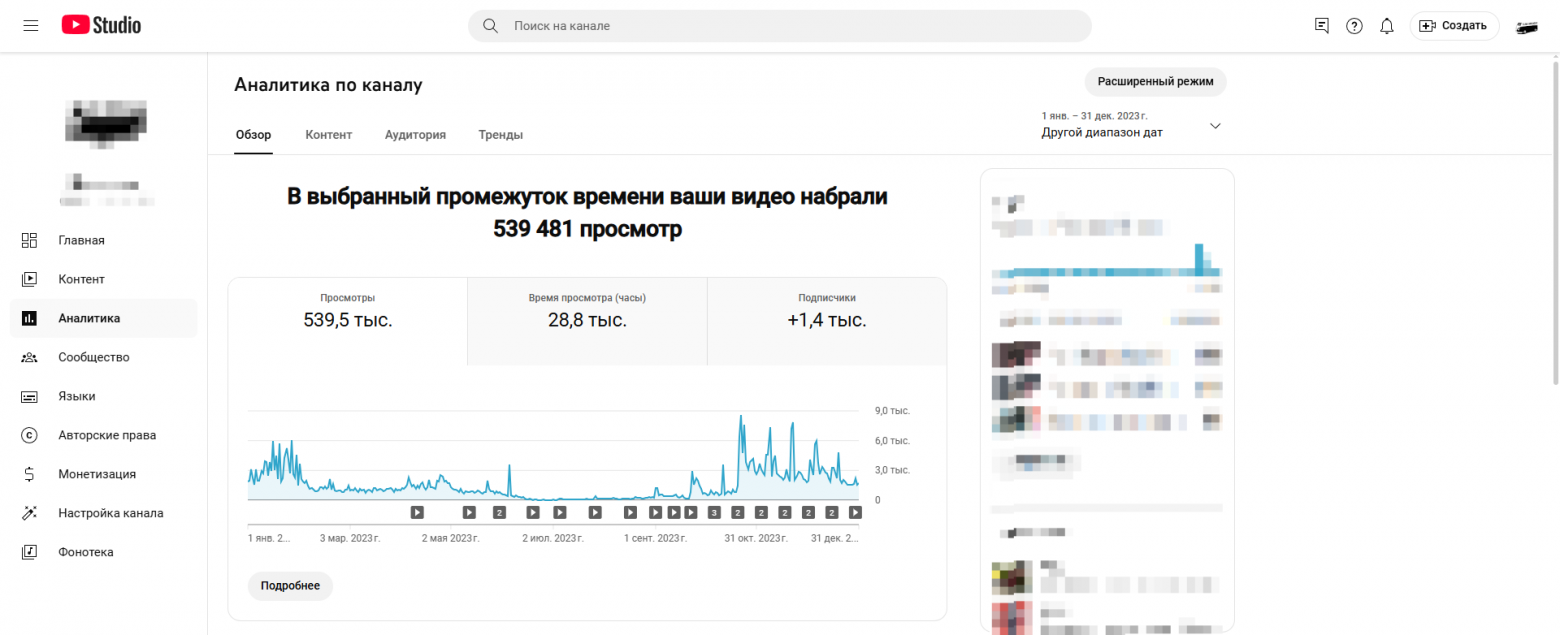Click the marker labelled 2 before 2 июл. 2023
The width and height of the screenshot is (1560, 635).
coord(498,512)
